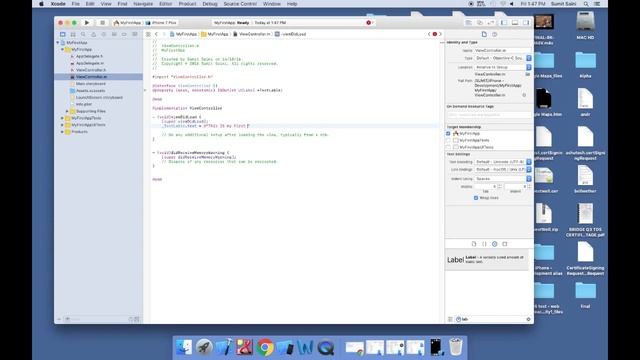640x360 pixels.
Task: Open the Location dropdown
Action: coord(503,67)
